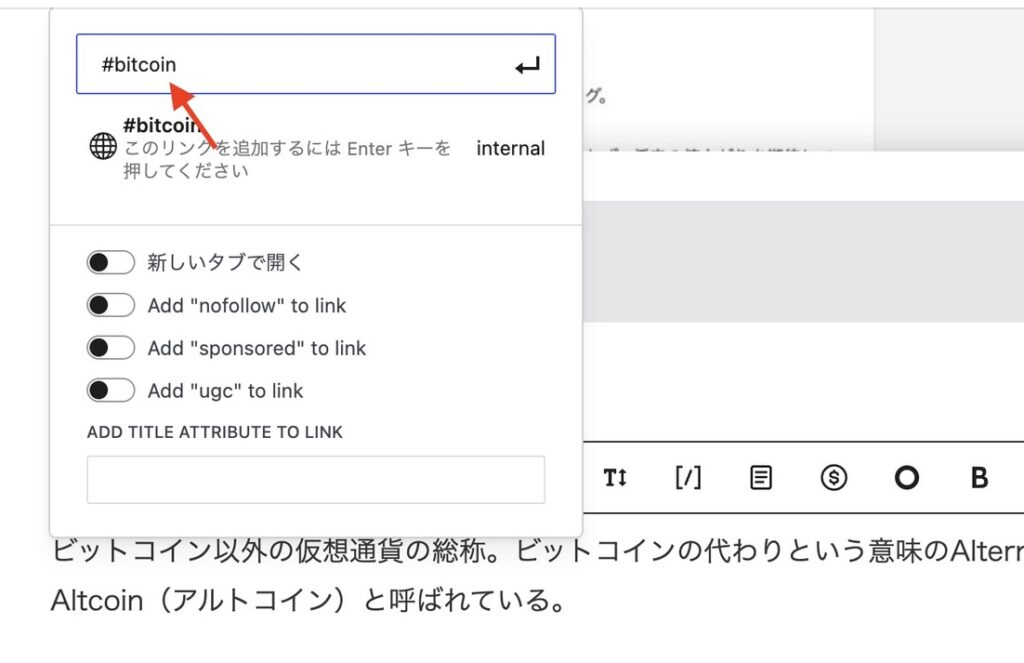Turn on Add "ugc" to link
This screenshot has height=663, width=1024.
(110, 390)
